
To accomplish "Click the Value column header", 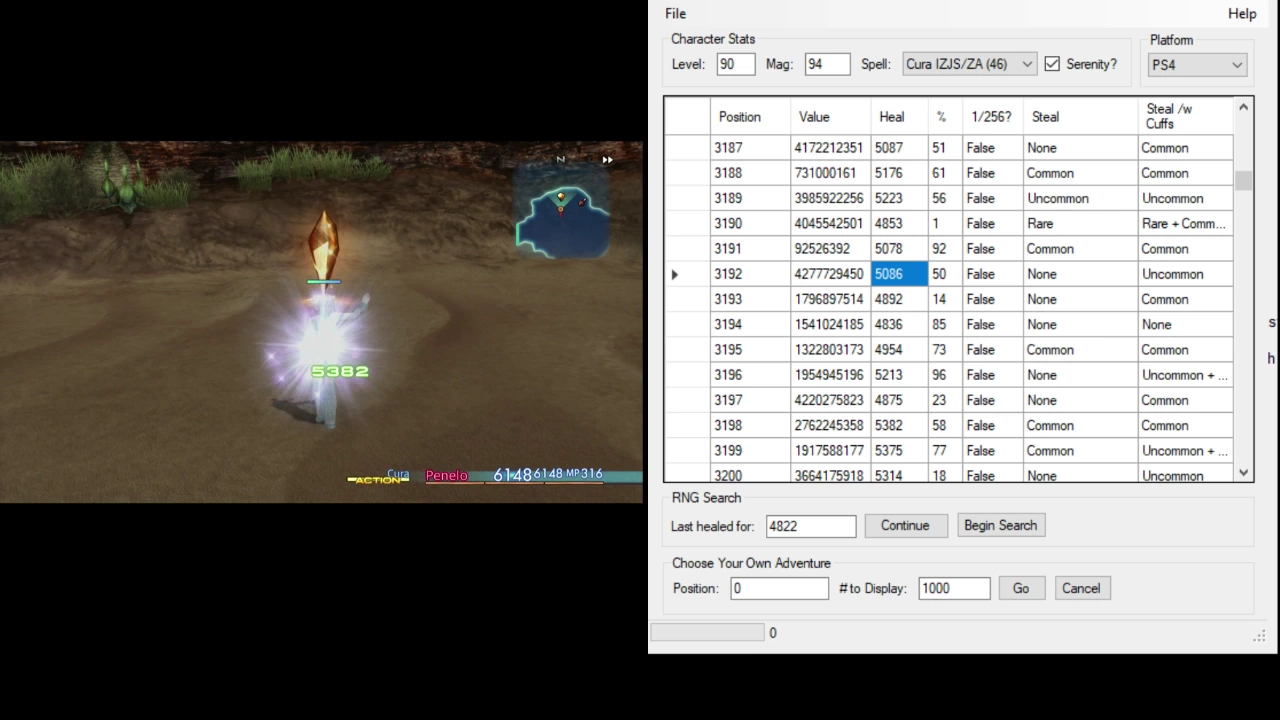I will [830, 116].
